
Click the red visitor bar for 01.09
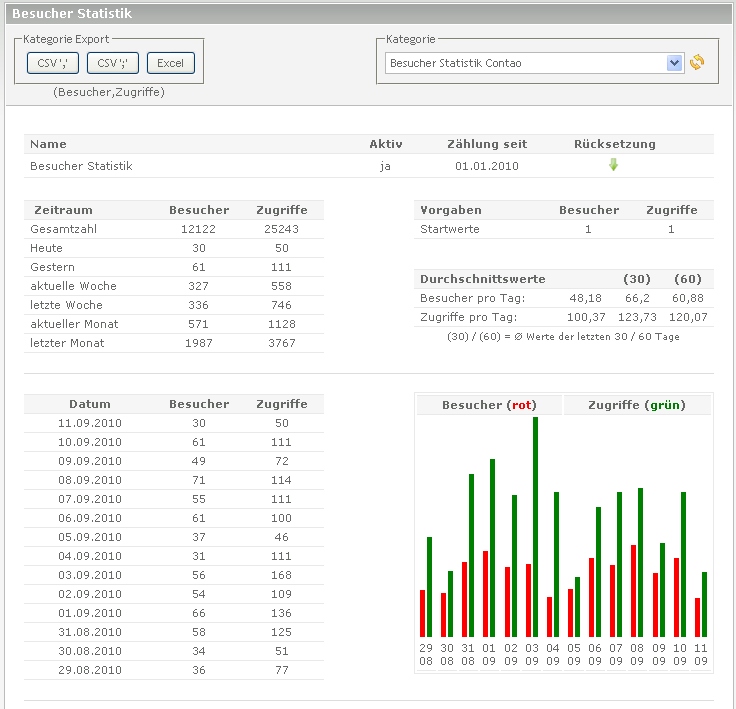485,593
